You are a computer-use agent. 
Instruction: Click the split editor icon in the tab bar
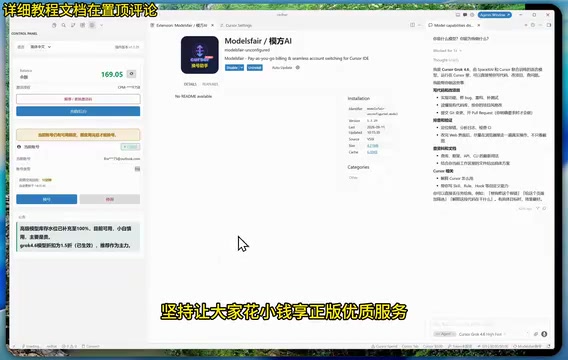click(413, 25)
